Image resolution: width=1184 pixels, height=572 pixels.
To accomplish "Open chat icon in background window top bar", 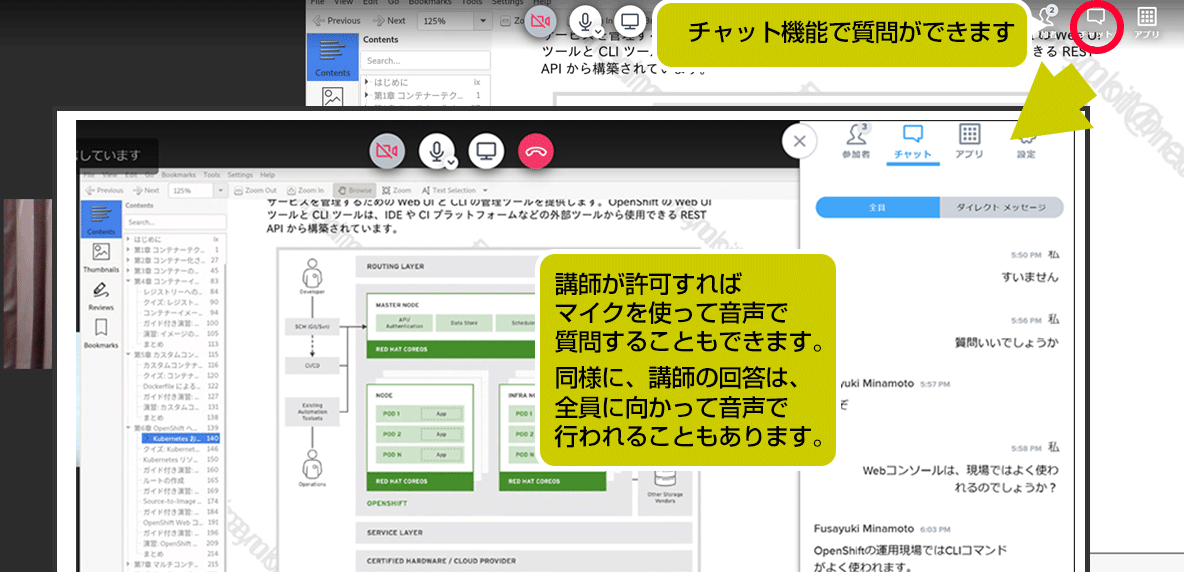I will (1096, 21).
